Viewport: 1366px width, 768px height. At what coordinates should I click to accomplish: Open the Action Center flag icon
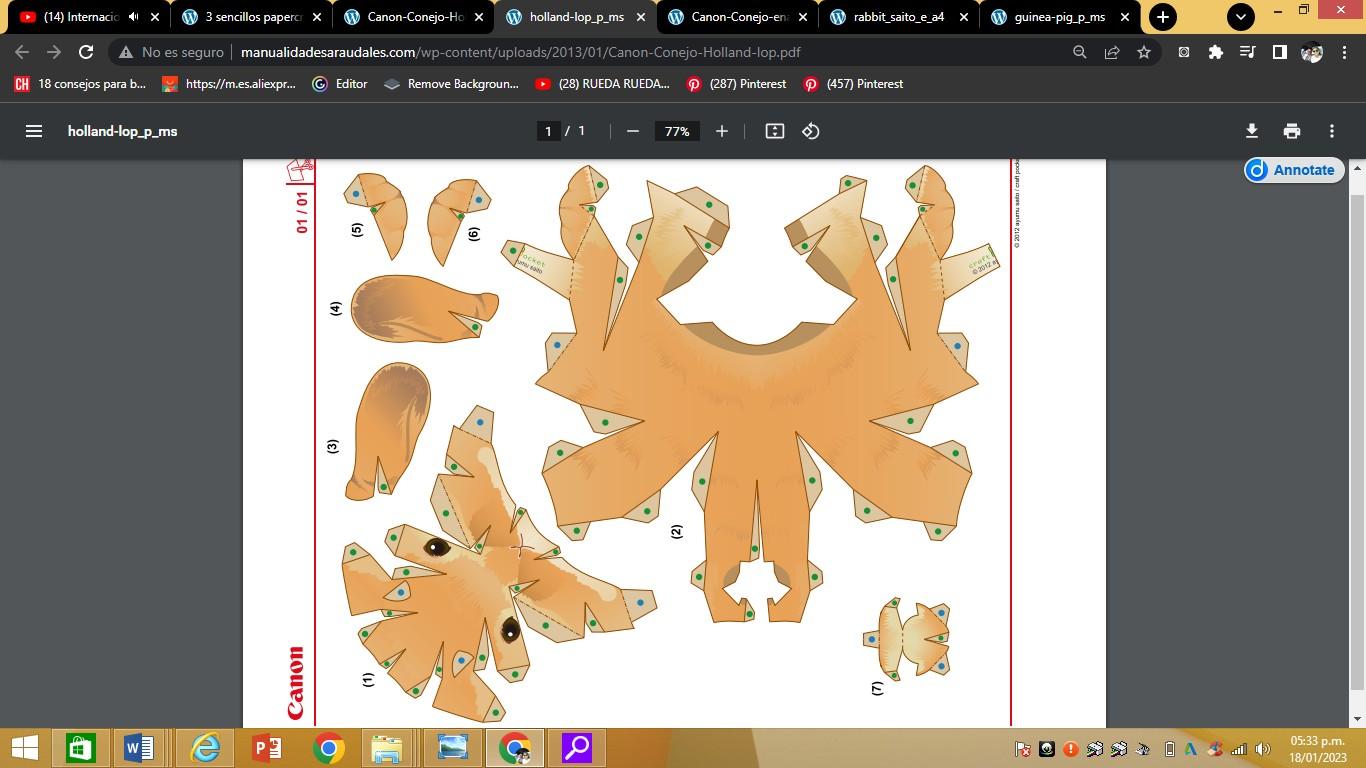tap(1023, 749)
